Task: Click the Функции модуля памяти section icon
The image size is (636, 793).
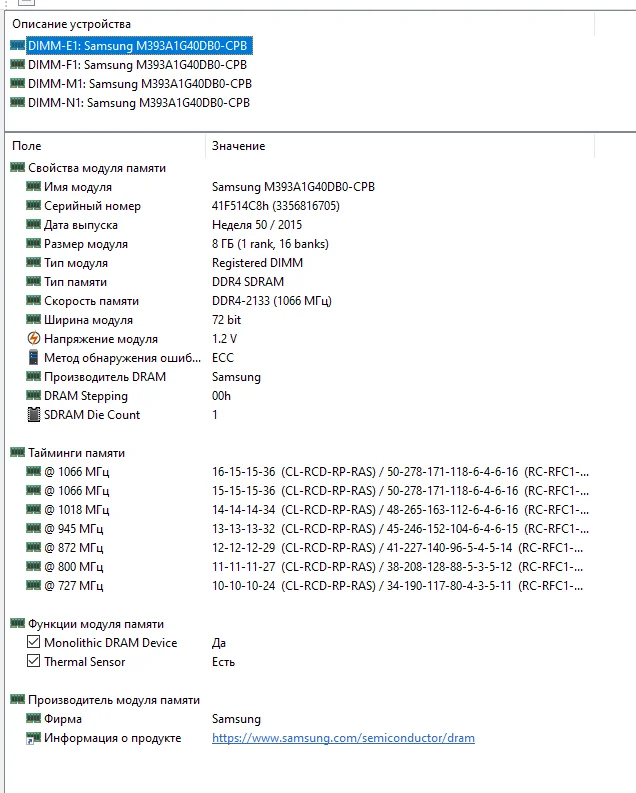Action: pyautogui.click(x=18, y=623)
